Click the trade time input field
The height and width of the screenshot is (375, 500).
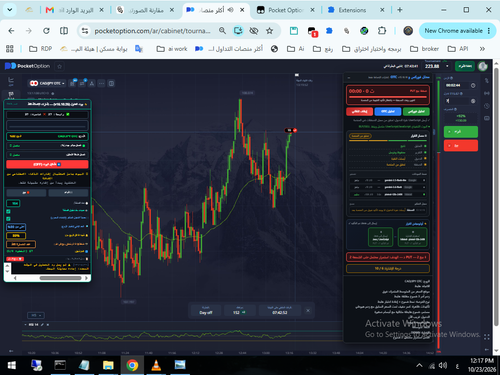457,86
